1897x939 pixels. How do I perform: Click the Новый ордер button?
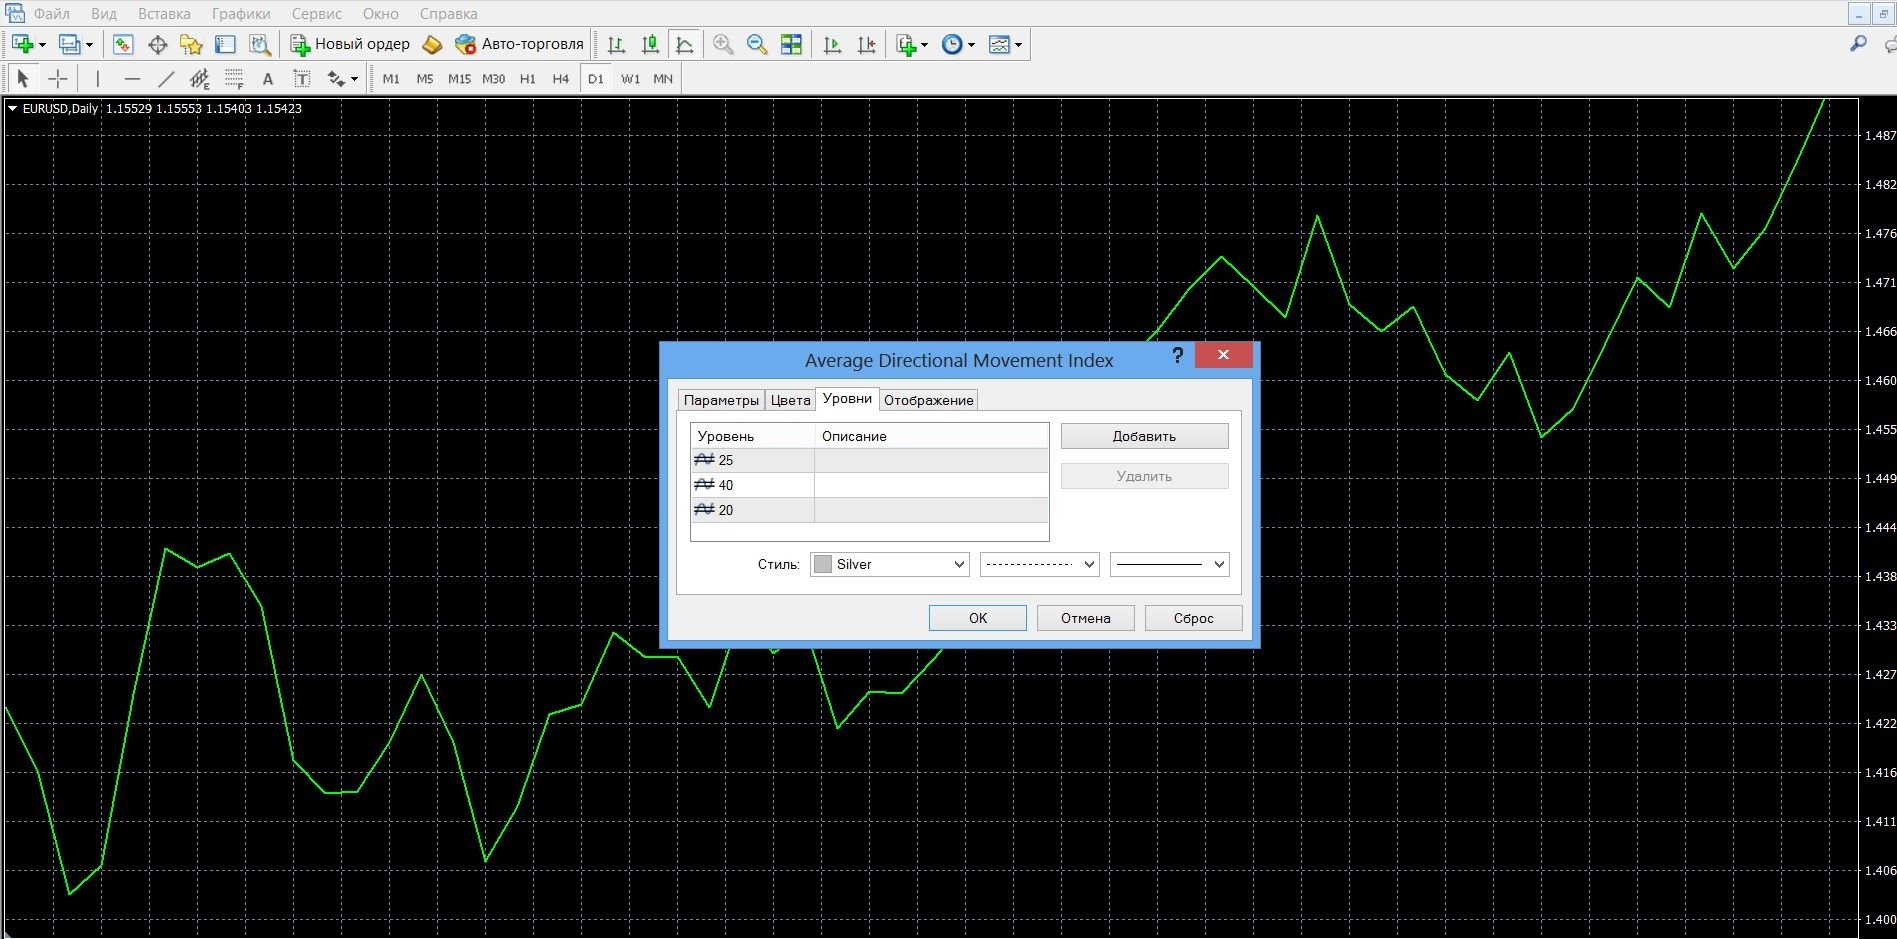pos(350,44)
